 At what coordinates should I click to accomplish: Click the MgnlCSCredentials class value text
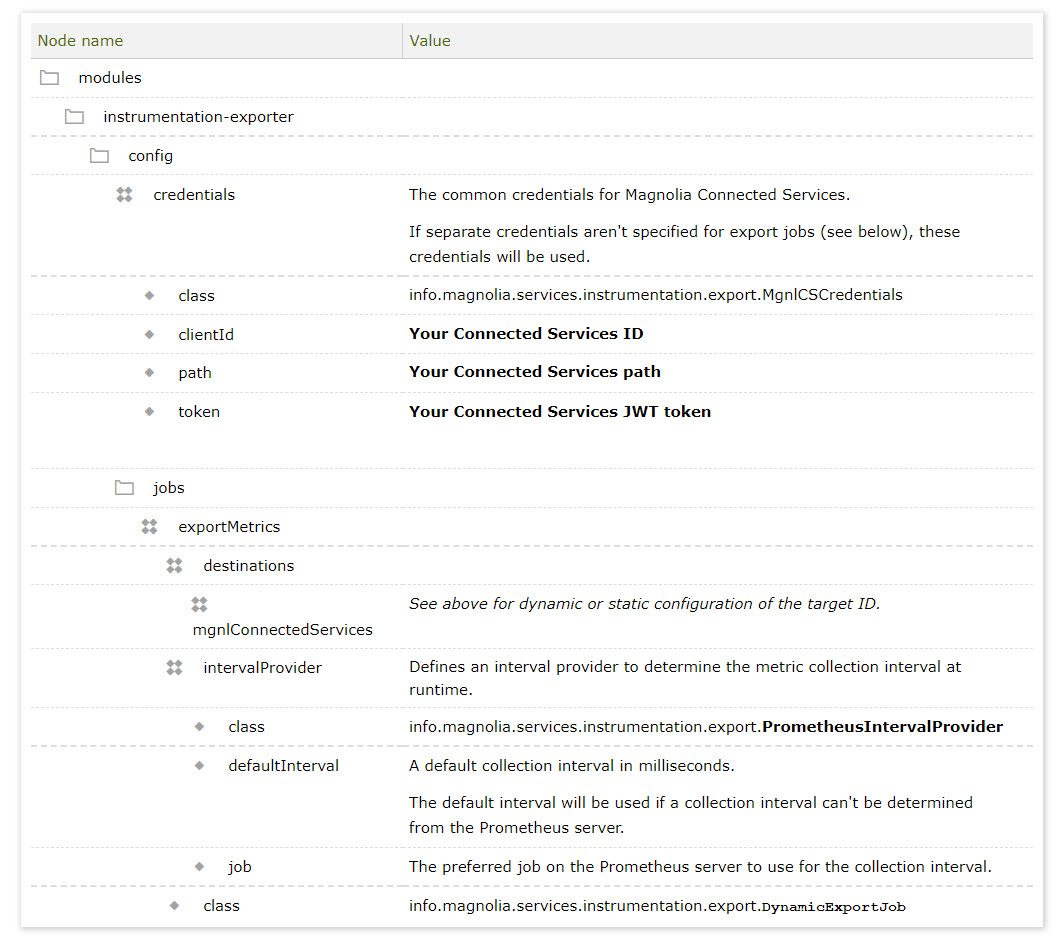click(x=654, y=294)
